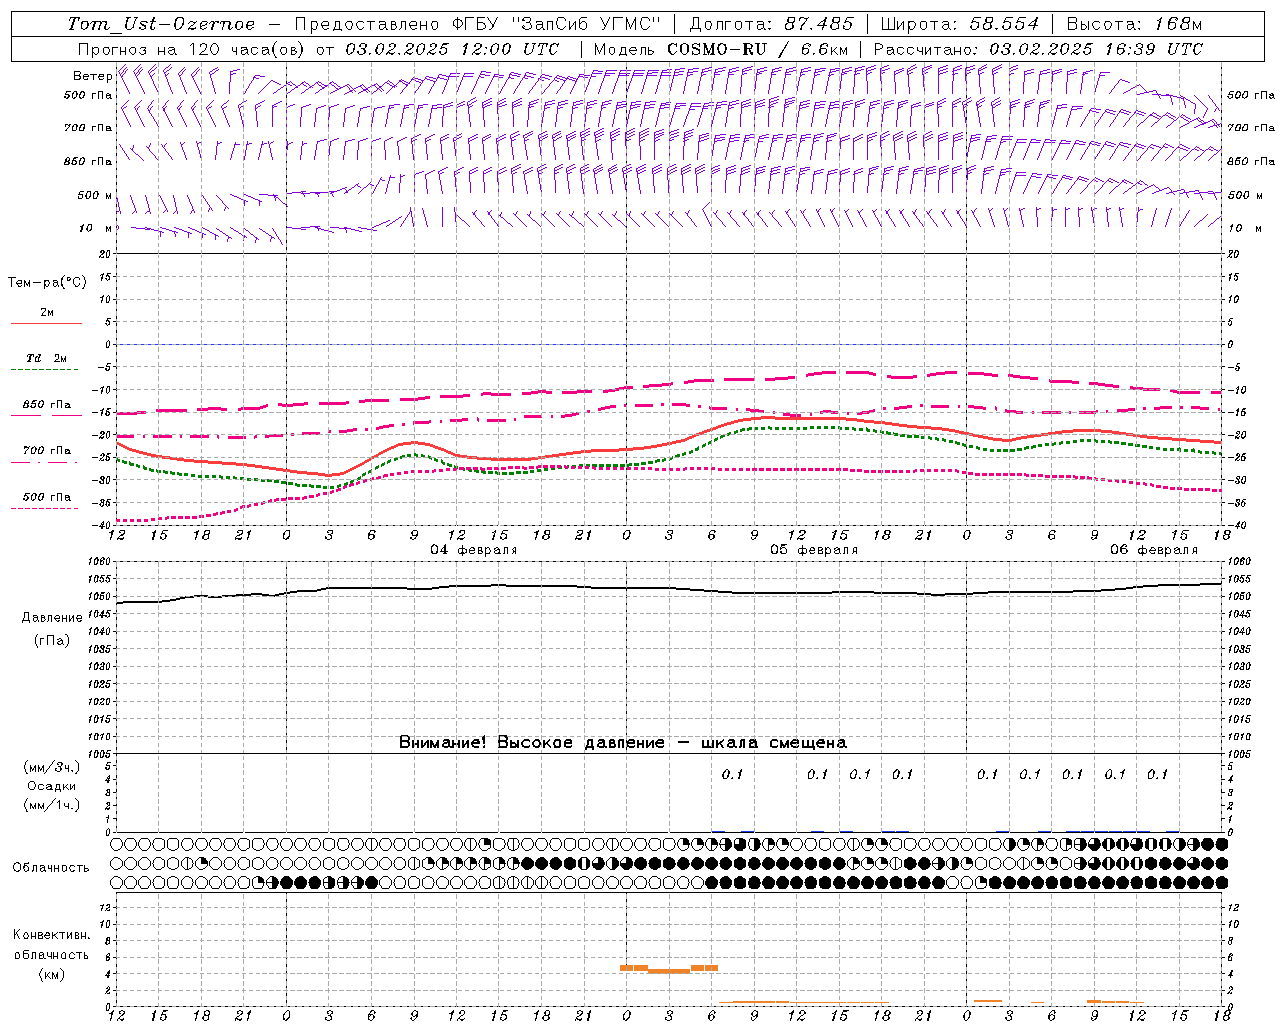
Task: Click the Рассчитано: 03.02.2025 16:39 UTC timestamp
Action: (x=1038, y=49)
